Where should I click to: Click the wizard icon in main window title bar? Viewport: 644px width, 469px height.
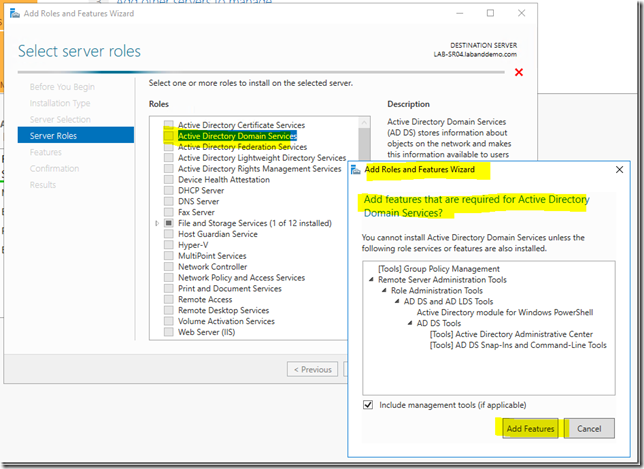click(x=15, y=14)
